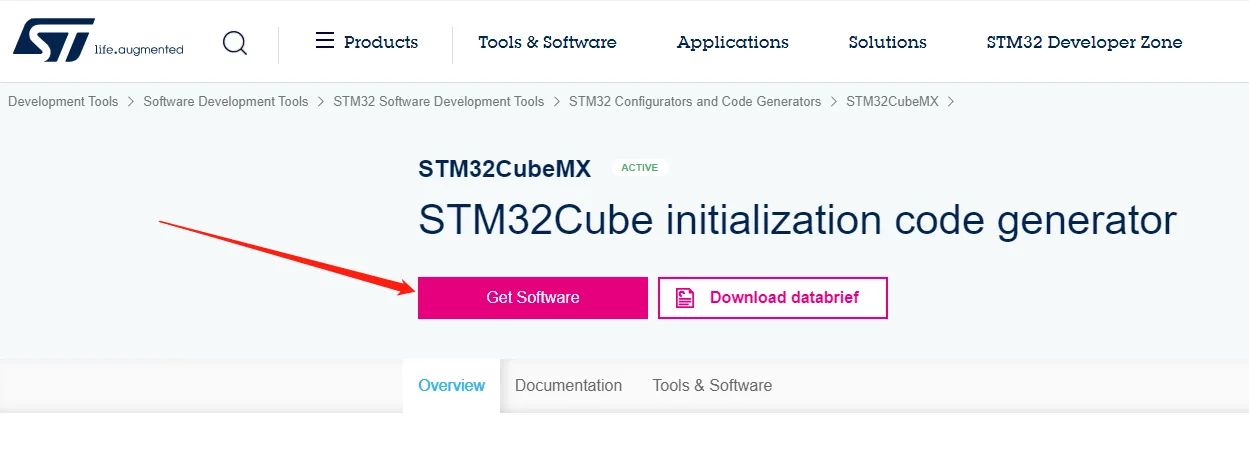Viewport: 1249px width, 458px height.
Task: Open the Applications menu
Action: (733, 42)
